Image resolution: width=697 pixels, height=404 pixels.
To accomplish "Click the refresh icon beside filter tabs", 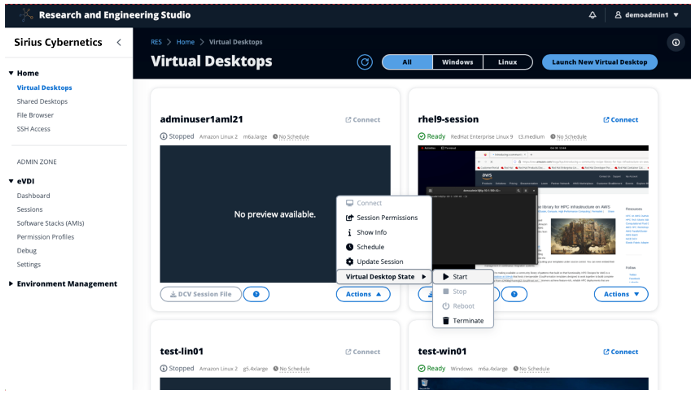I will tap(365, 62).
